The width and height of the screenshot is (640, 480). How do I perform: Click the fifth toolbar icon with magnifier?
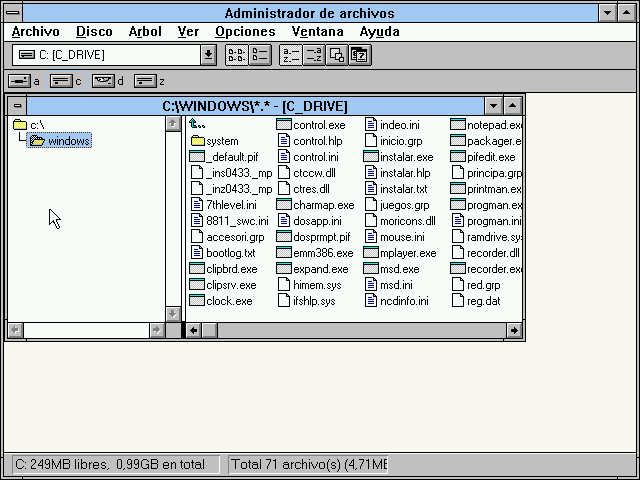coord(337,55)
